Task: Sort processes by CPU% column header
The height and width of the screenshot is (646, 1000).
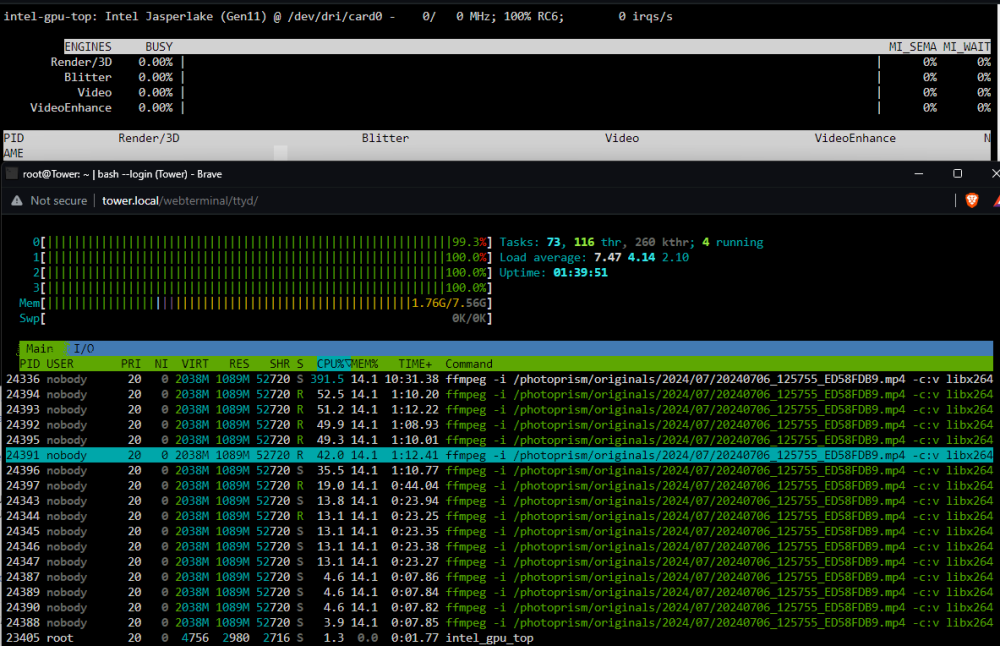Action: tap(334, 364)
